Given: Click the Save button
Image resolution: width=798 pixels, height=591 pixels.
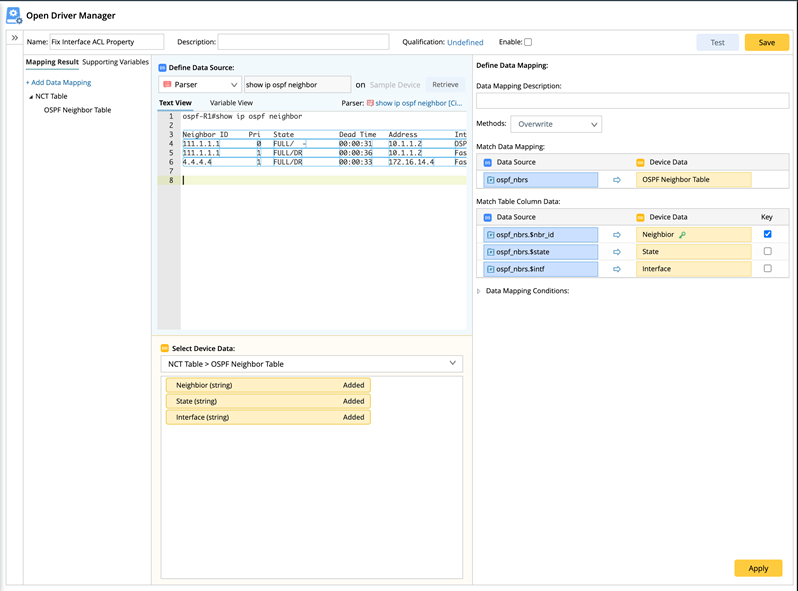Looking at the screenshot, I should click(766, 42).
